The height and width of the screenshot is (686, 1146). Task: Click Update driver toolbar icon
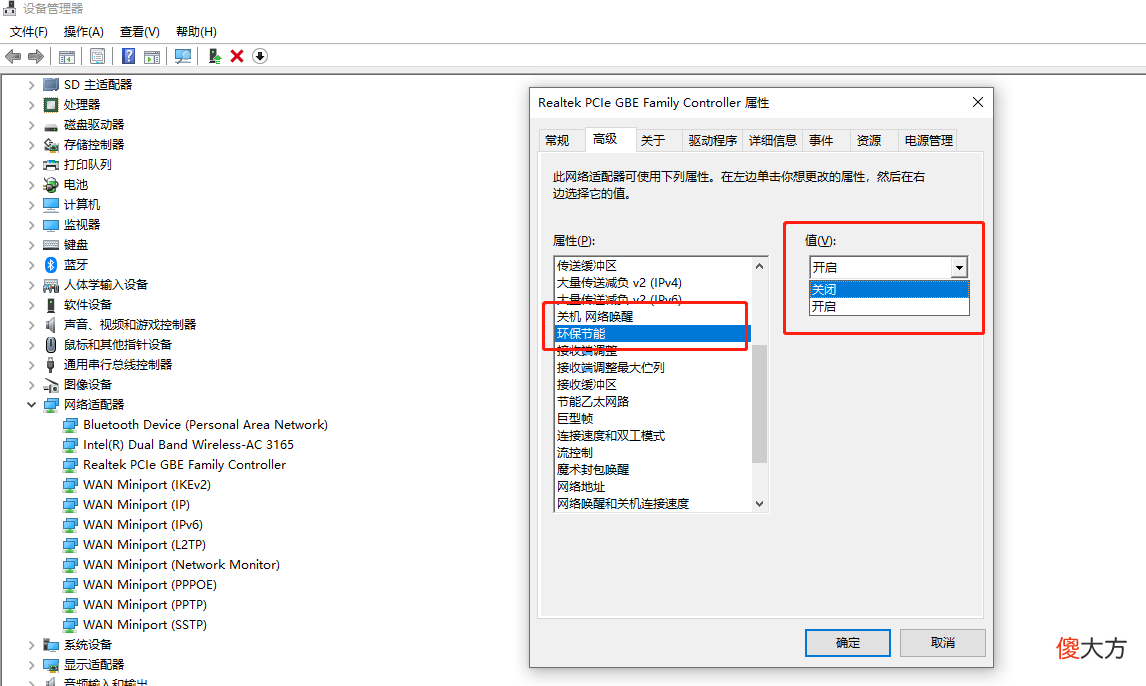(215, 56)
